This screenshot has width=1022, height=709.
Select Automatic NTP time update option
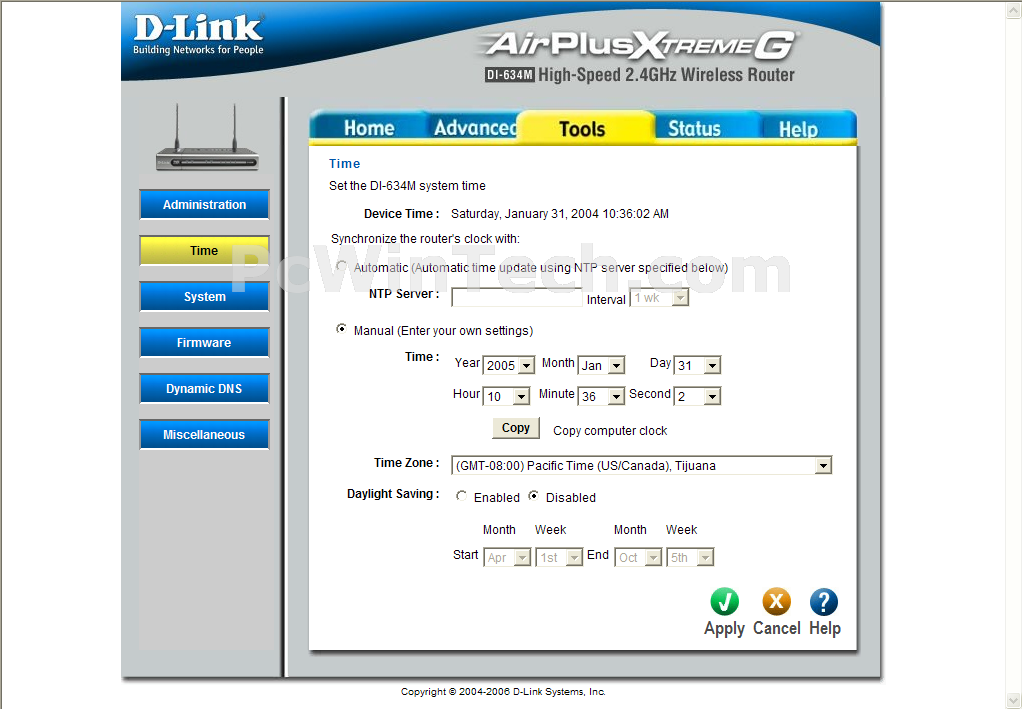coord(342,266)
